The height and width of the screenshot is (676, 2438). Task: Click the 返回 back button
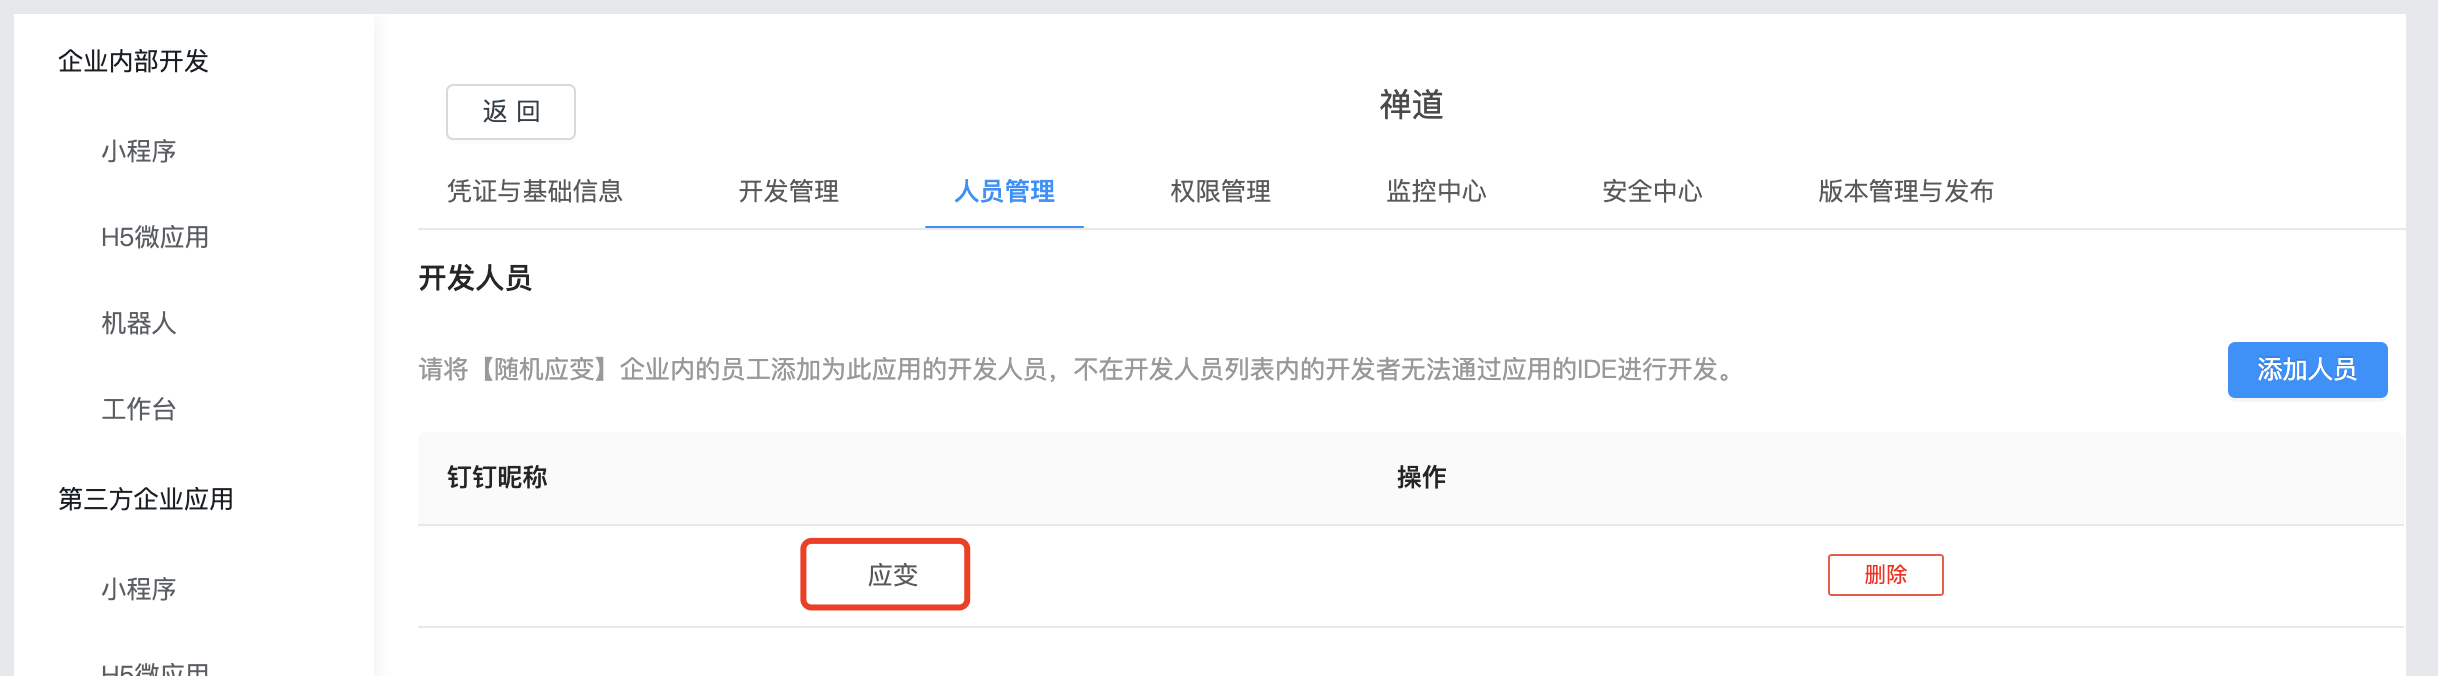click(510, 112)
